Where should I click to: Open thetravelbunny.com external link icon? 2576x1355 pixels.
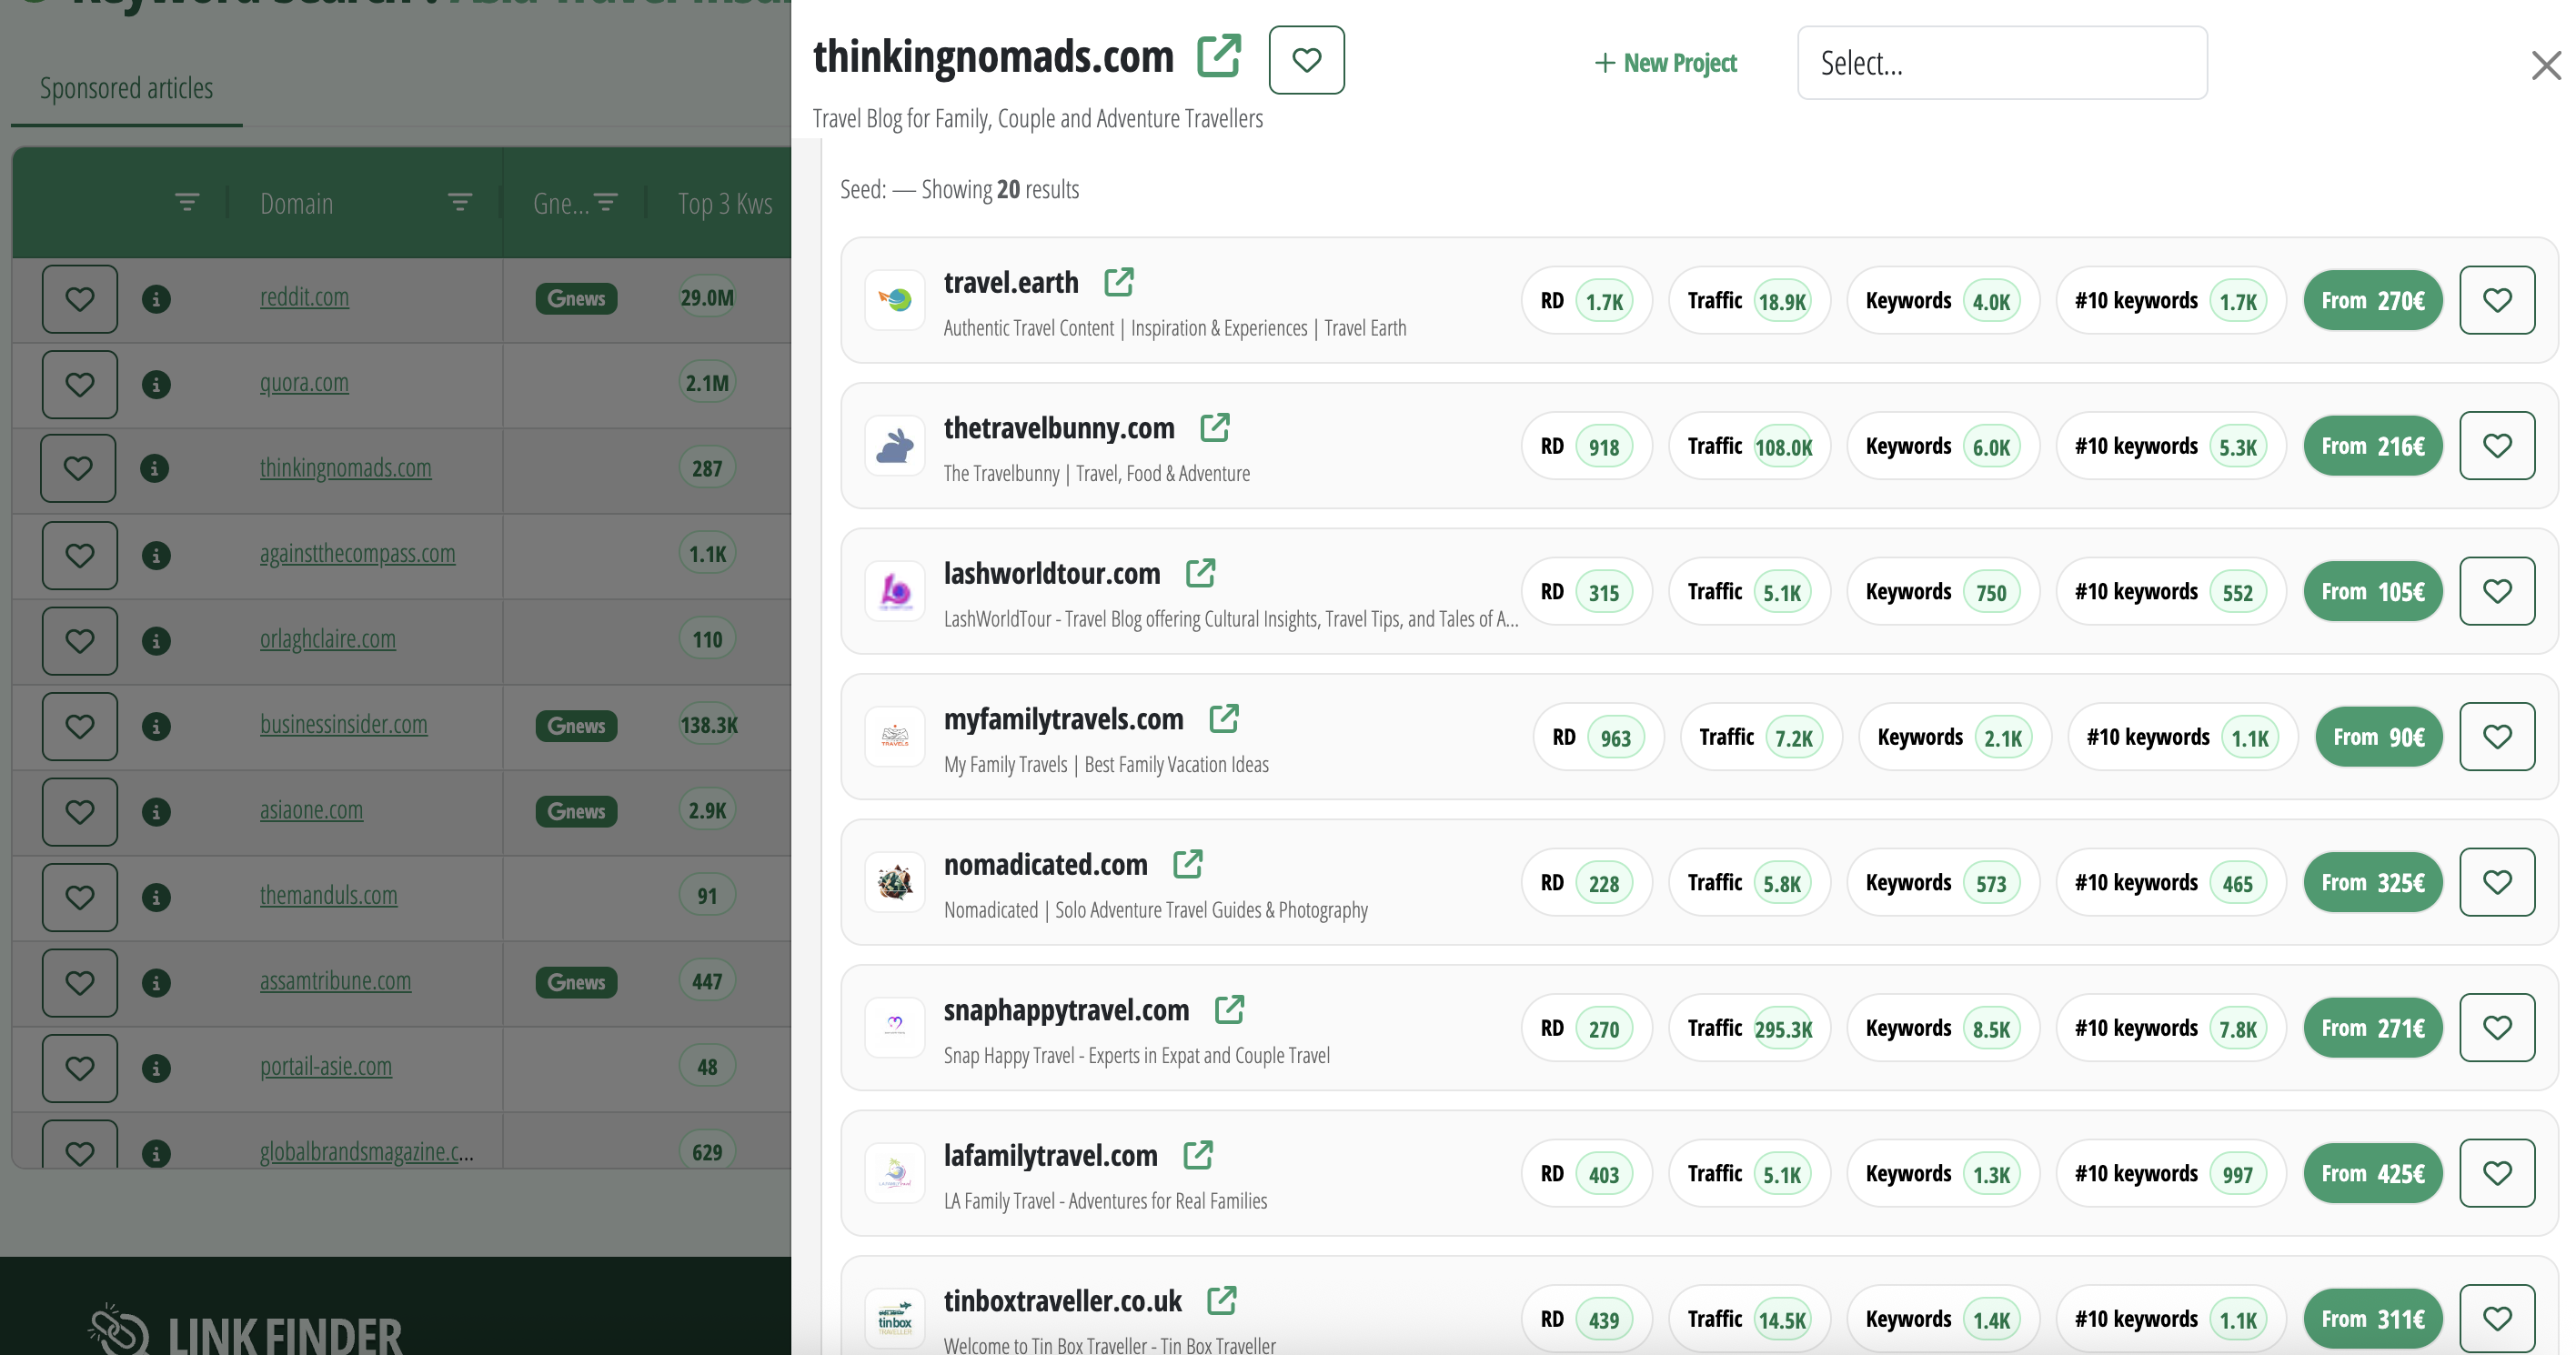coord(1214,427)
